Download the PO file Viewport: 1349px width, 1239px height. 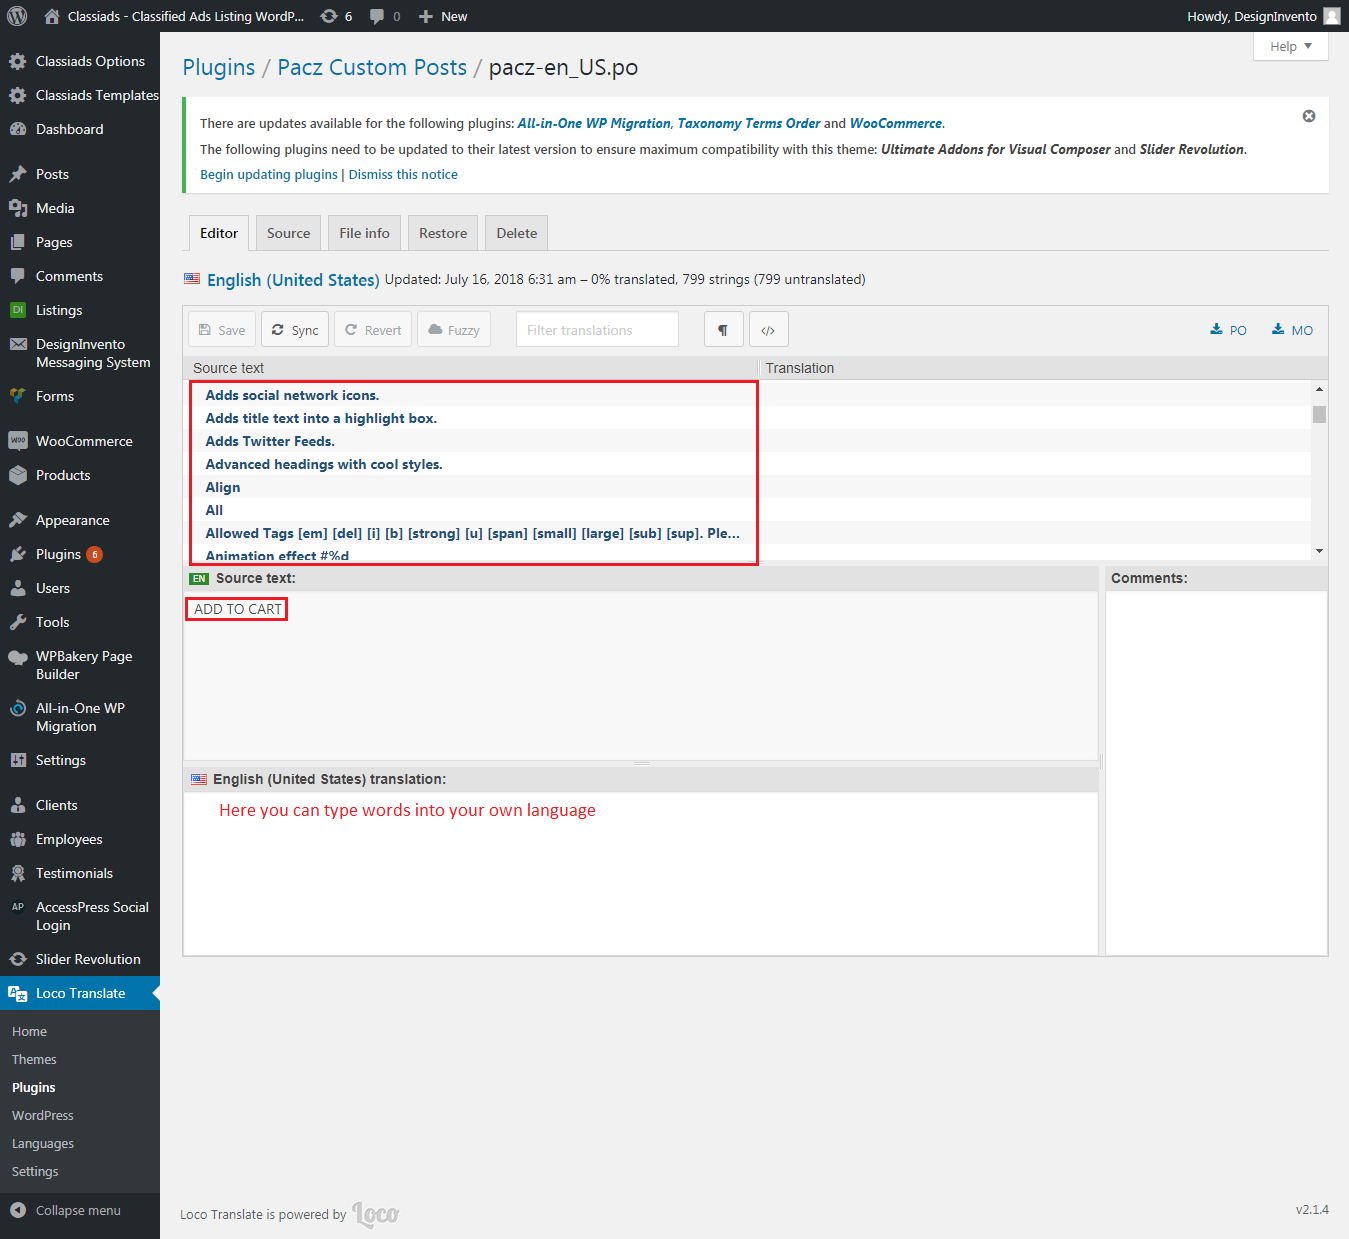(x=1229, y=330)
